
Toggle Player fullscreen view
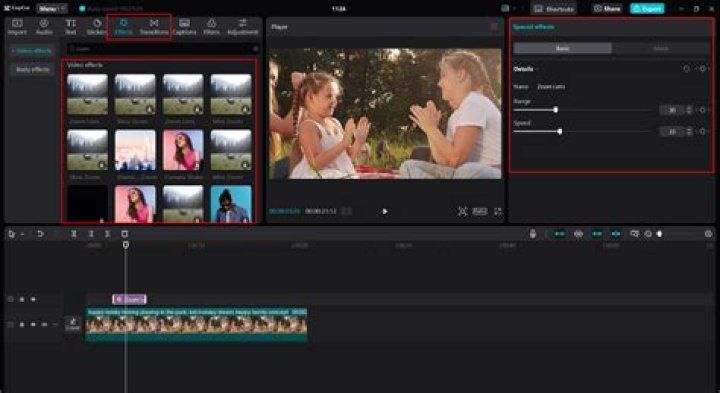click(497, 211)
